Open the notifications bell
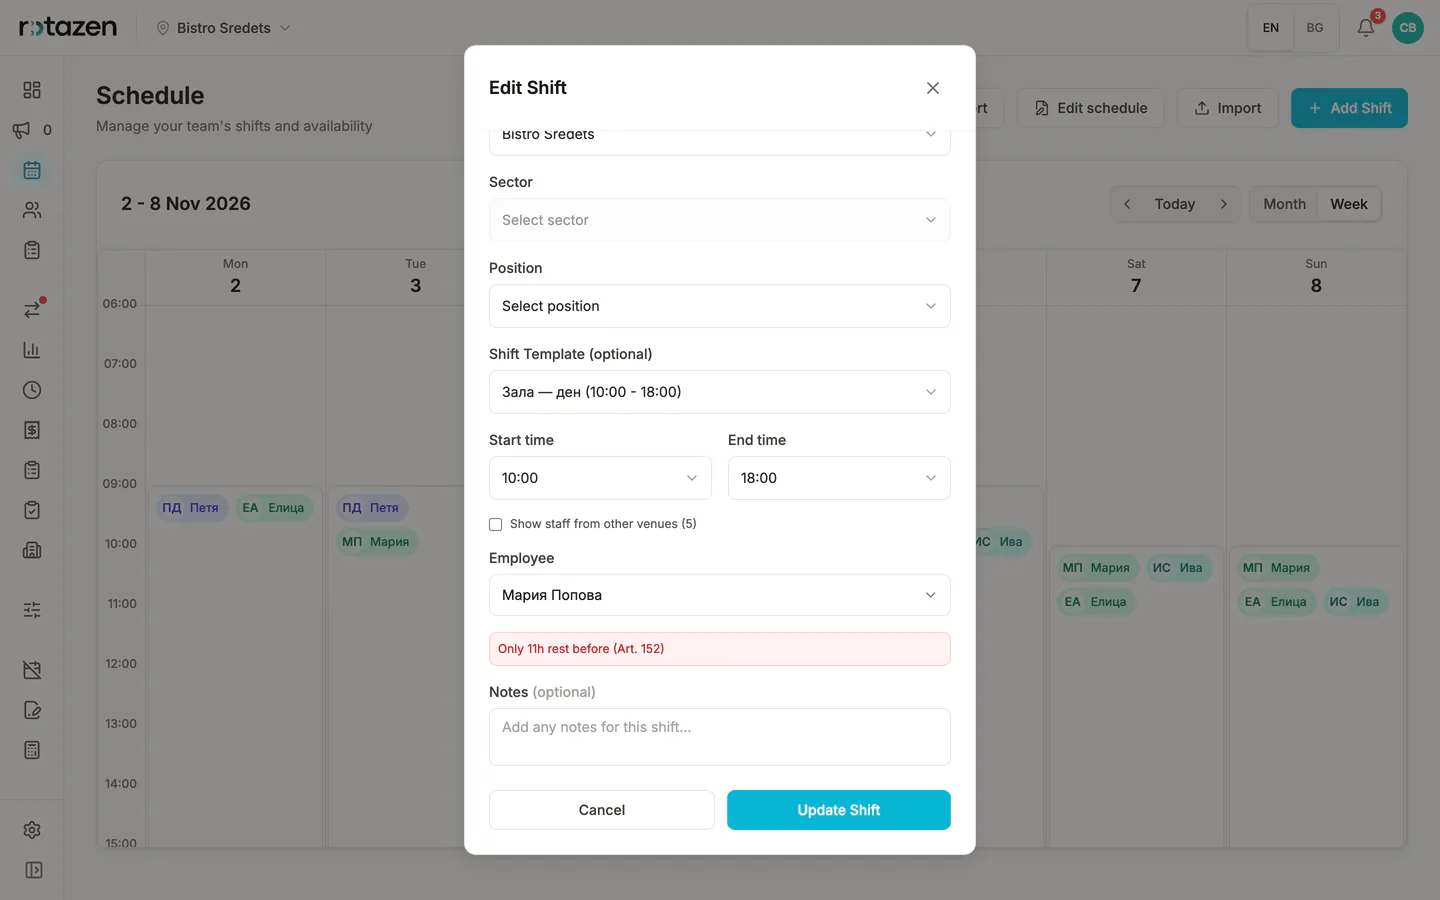Viewport: 1440px width, 900px height. (1366, 28)
